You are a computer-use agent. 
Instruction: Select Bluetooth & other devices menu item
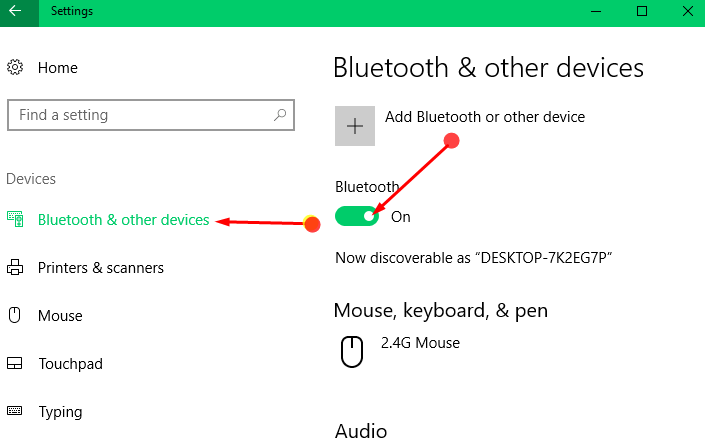click(x=124, y=220)
